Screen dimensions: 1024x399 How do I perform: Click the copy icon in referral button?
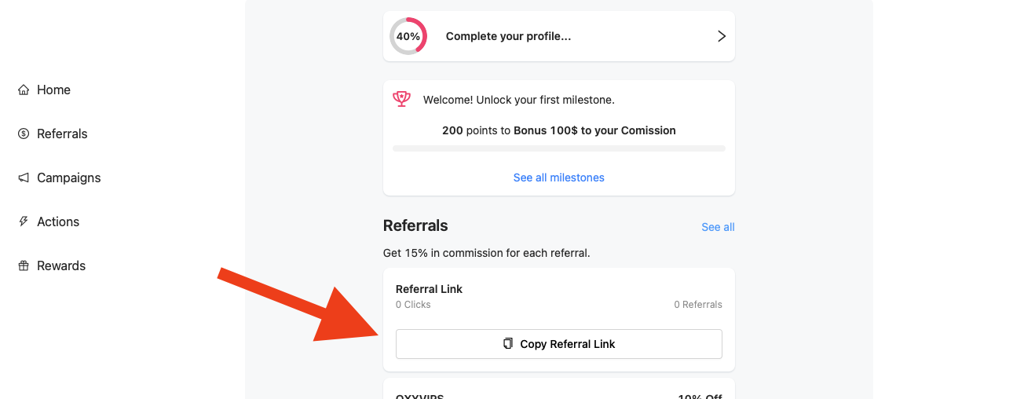[x=508, y=343]
